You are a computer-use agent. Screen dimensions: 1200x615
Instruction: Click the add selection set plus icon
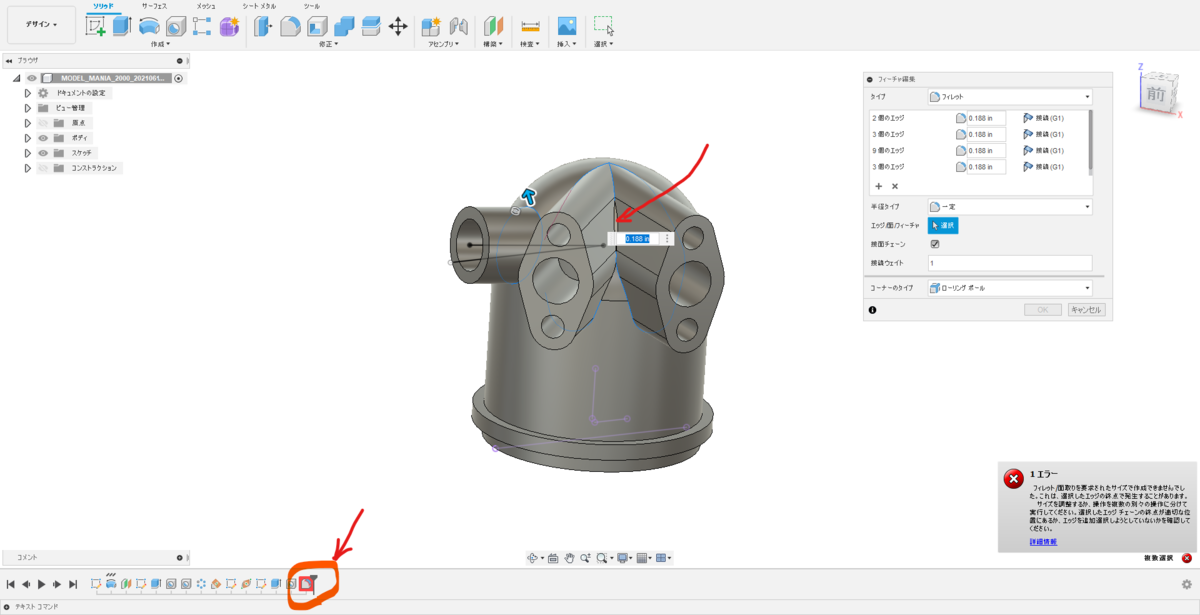[879, 186]
